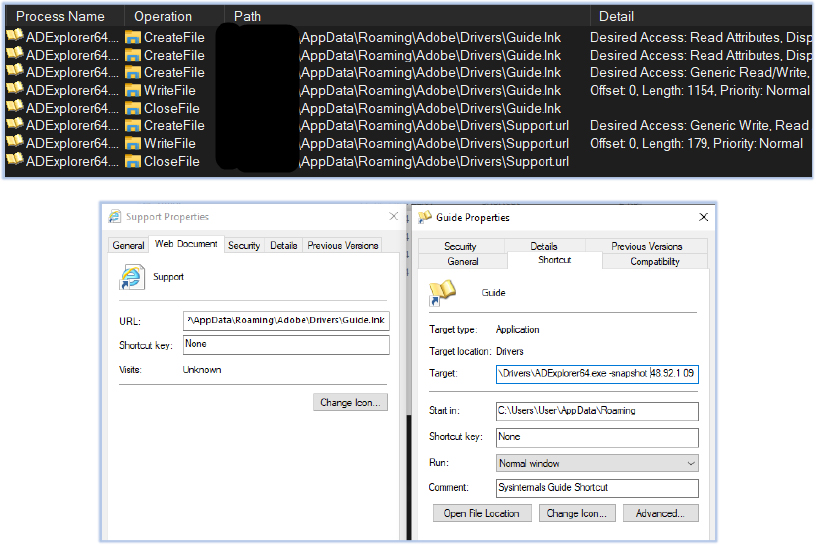The width and height of the screenshot is (816, 545).
Task: Click detail 'Desired Access: Generic Write, Read'
Action: point(699,125)
